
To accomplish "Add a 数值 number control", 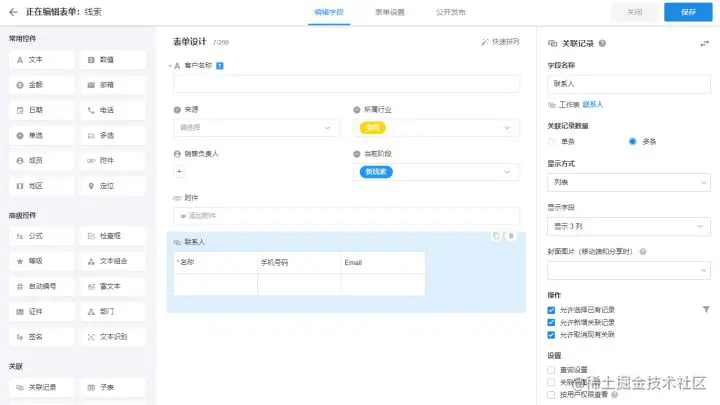I will pos(112,60).
